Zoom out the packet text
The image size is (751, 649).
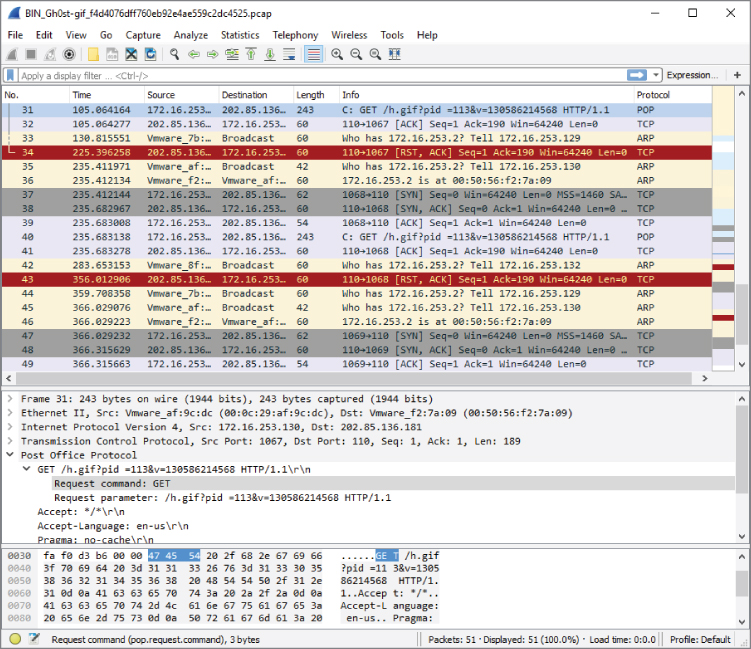(356, 54)
